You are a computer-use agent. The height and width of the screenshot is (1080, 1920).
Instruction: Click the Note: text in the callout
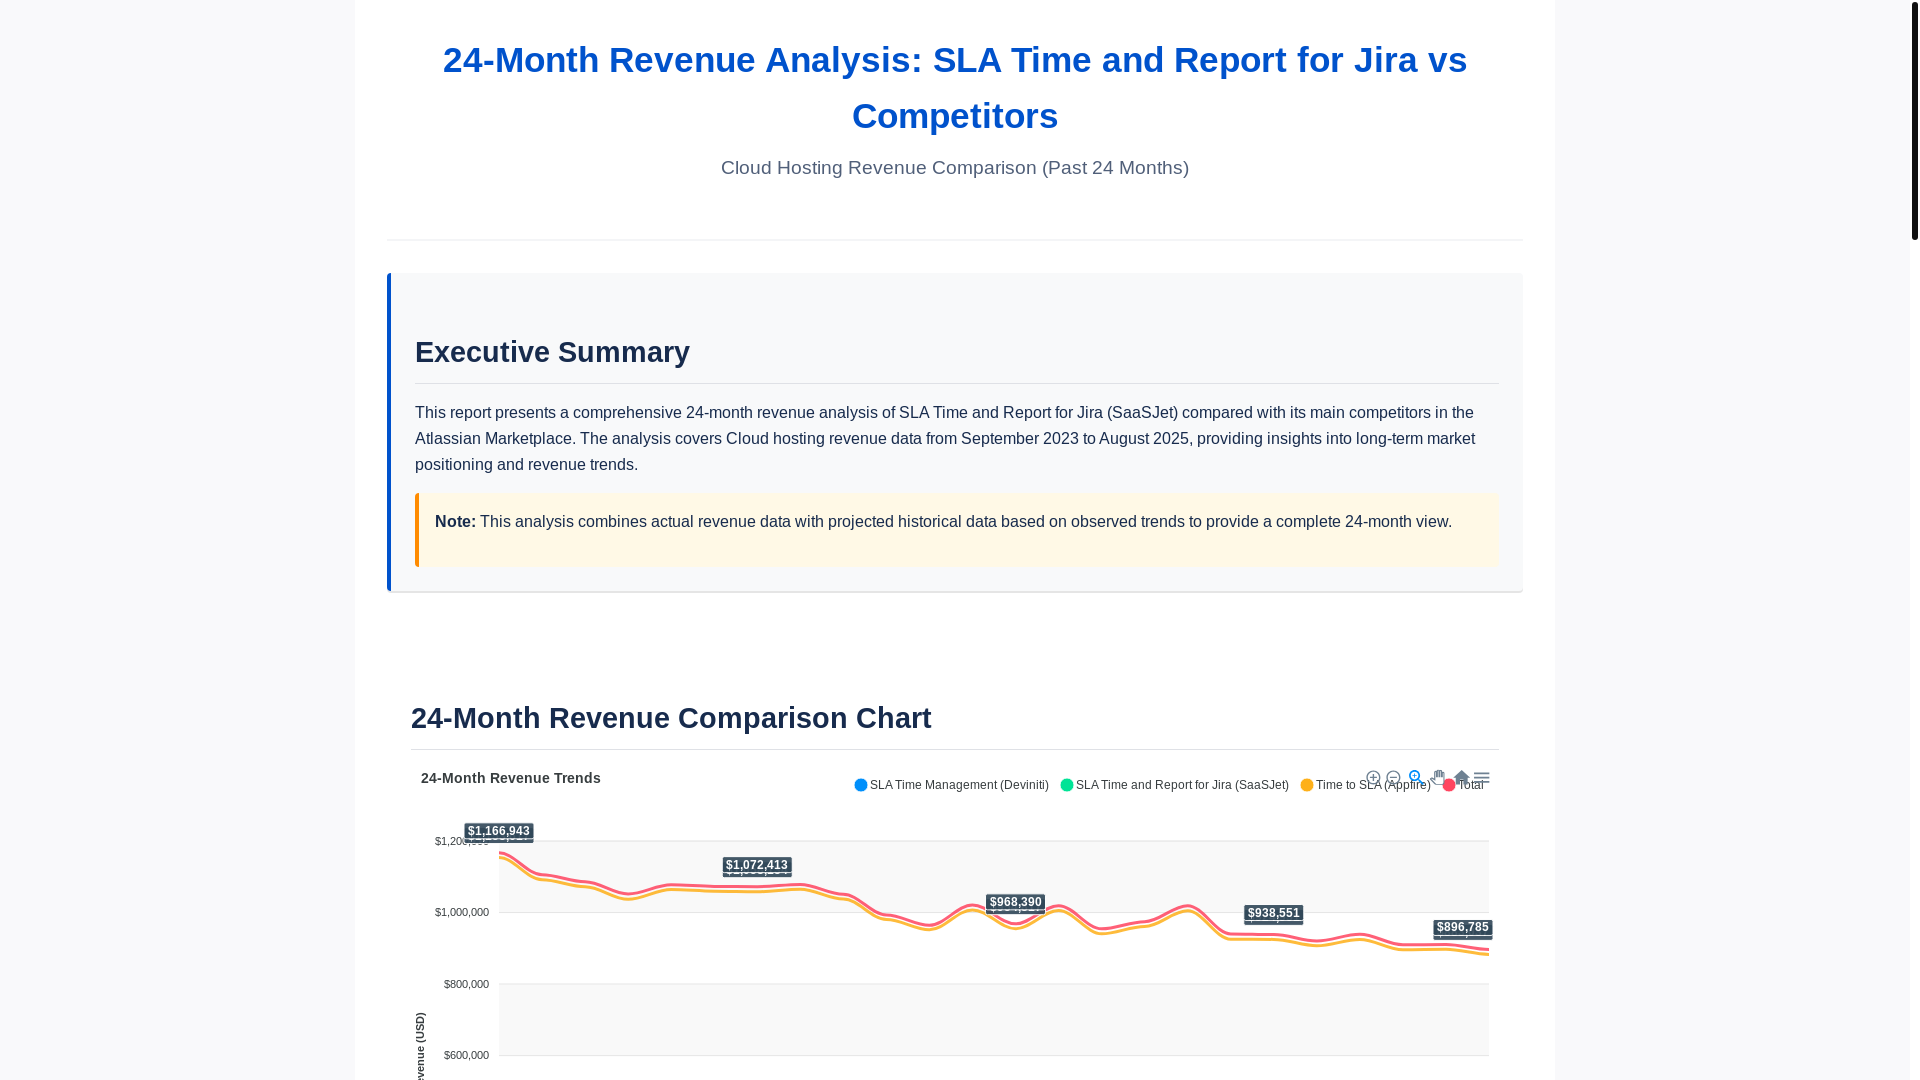pos(455,522)
